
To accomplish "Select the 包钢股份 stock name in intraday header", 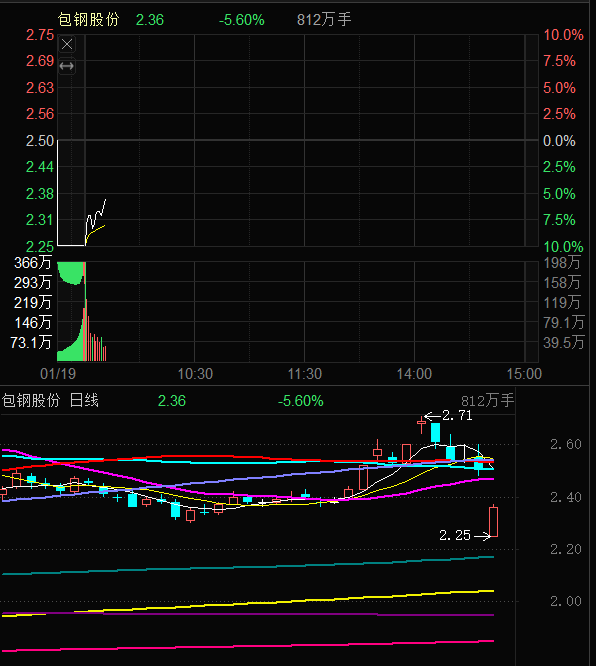I will click(x=88, y=20).
